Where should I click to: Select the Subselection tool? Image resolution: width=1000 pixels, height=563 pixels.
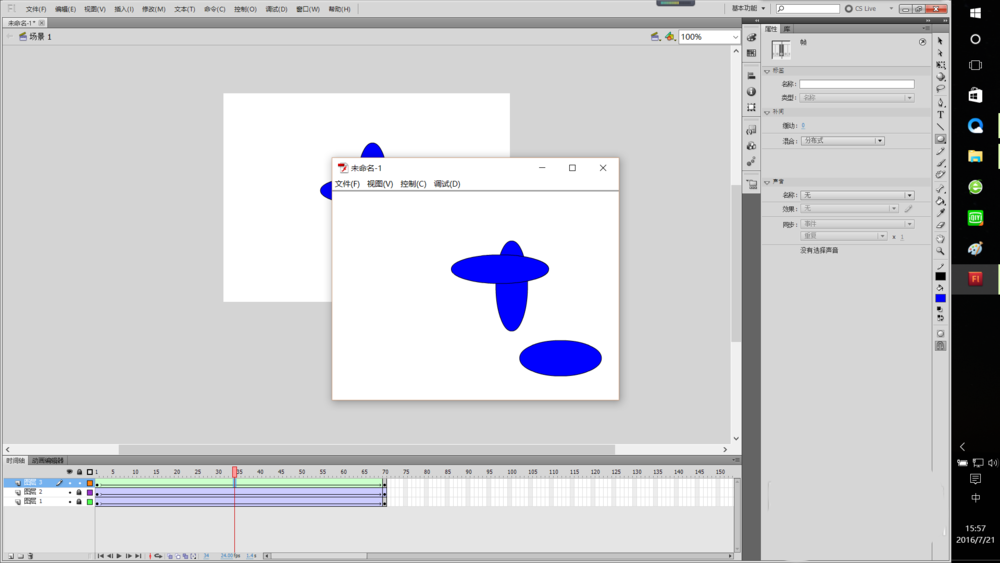click(940, 53)
